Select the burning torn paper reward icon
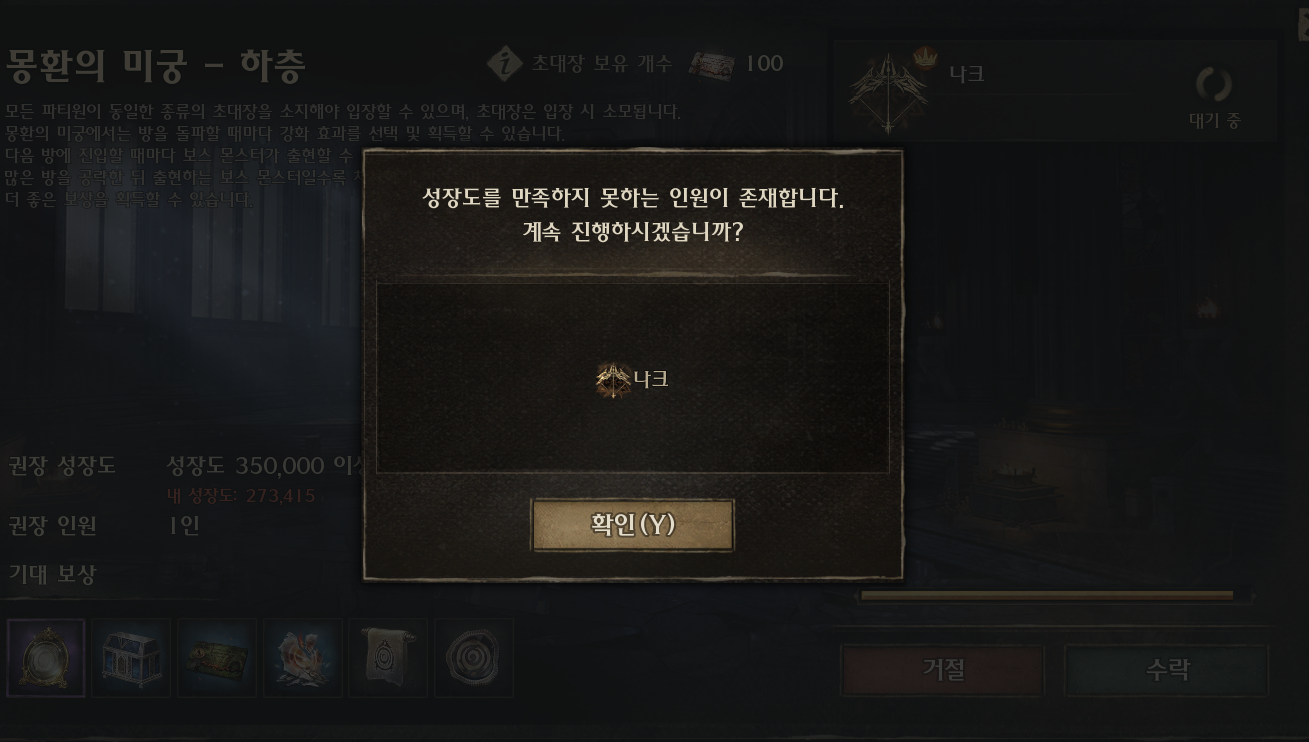Viewport: 1309px width, 742px height. pos(302,657)
